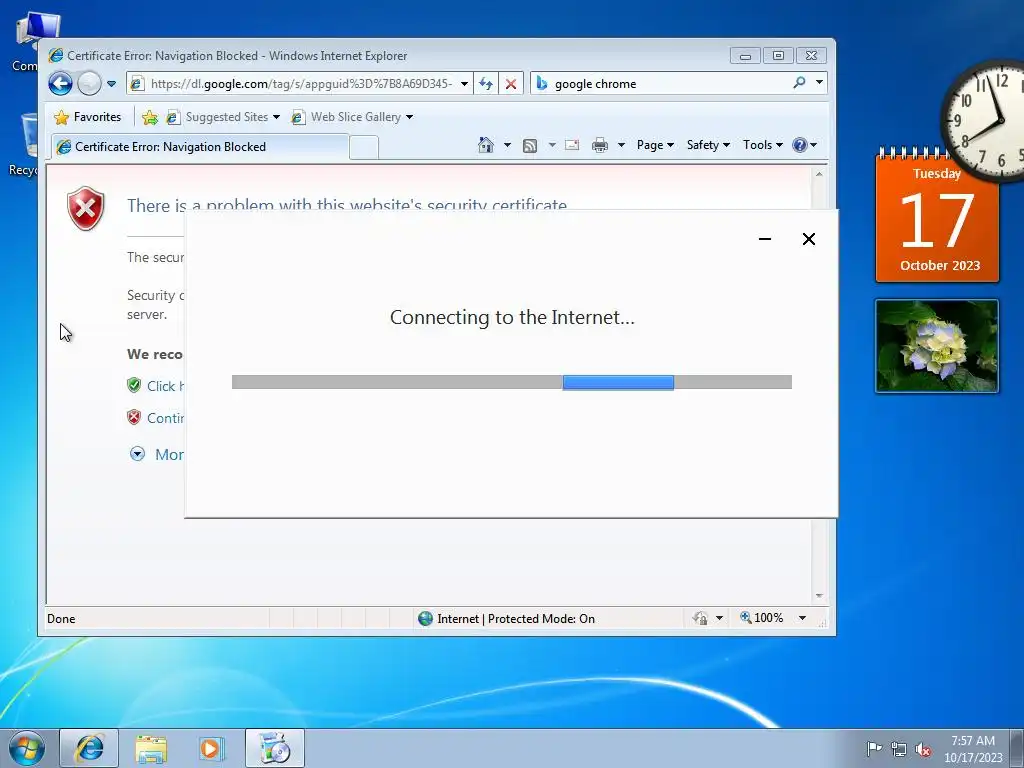Hit the Refresh button in IE
Screen dimensions: 1024x768
(485, 84)
